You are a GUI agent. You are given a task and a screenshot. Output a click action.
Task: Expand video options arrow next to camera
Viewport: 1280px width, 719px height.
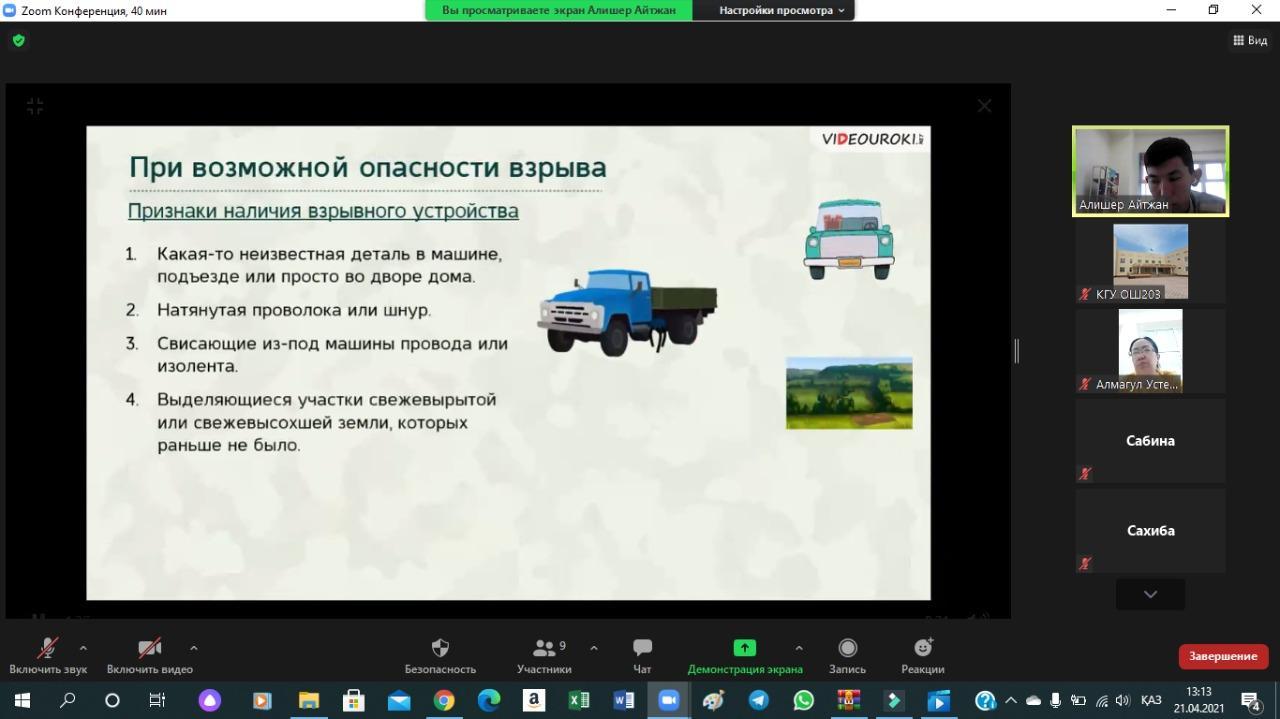[x=193, y=648]
